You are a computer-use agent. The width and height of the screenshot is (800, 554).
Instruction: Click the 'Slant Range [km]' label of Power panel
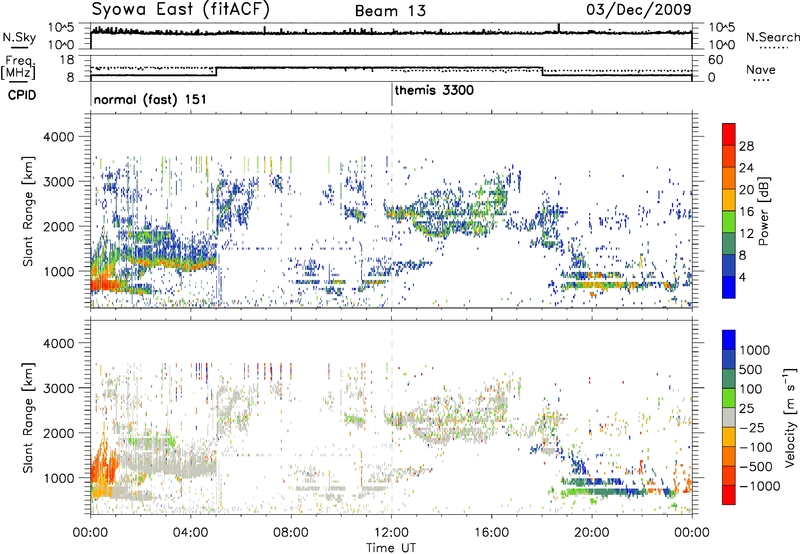pos(28,211)
